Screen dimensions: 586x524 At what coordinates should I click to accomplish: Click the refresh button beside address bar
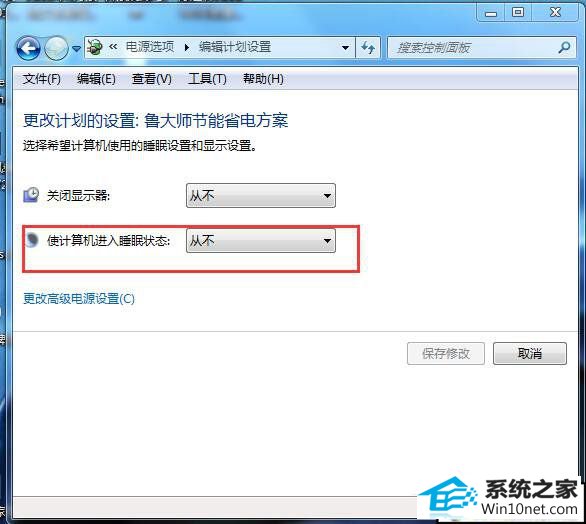coord(368,47)
